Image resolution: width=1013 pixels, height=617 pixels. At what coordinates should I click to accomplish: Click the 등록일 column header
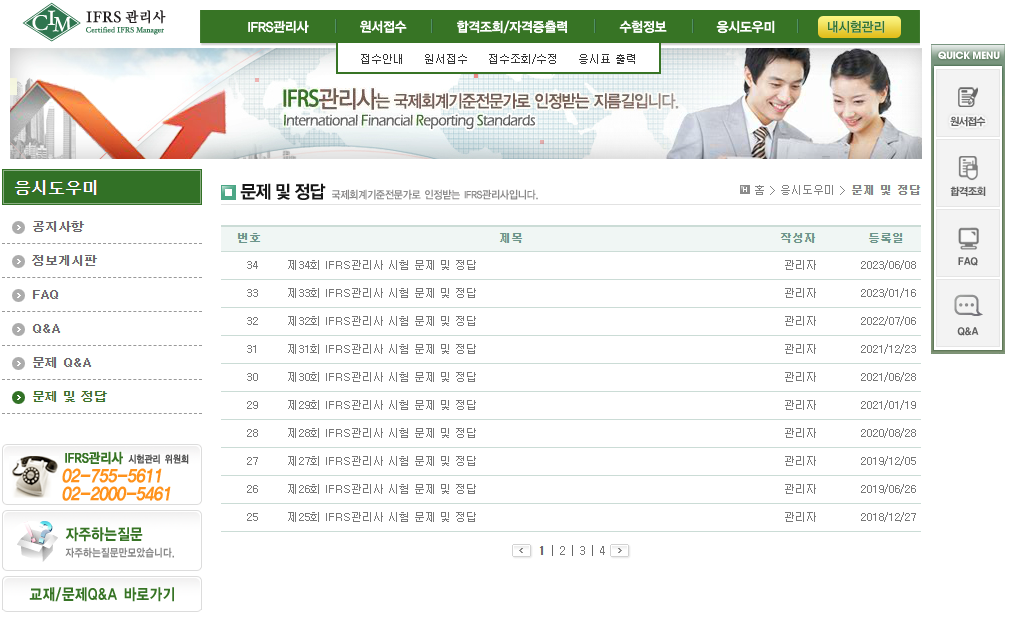(x=886, y=238)
